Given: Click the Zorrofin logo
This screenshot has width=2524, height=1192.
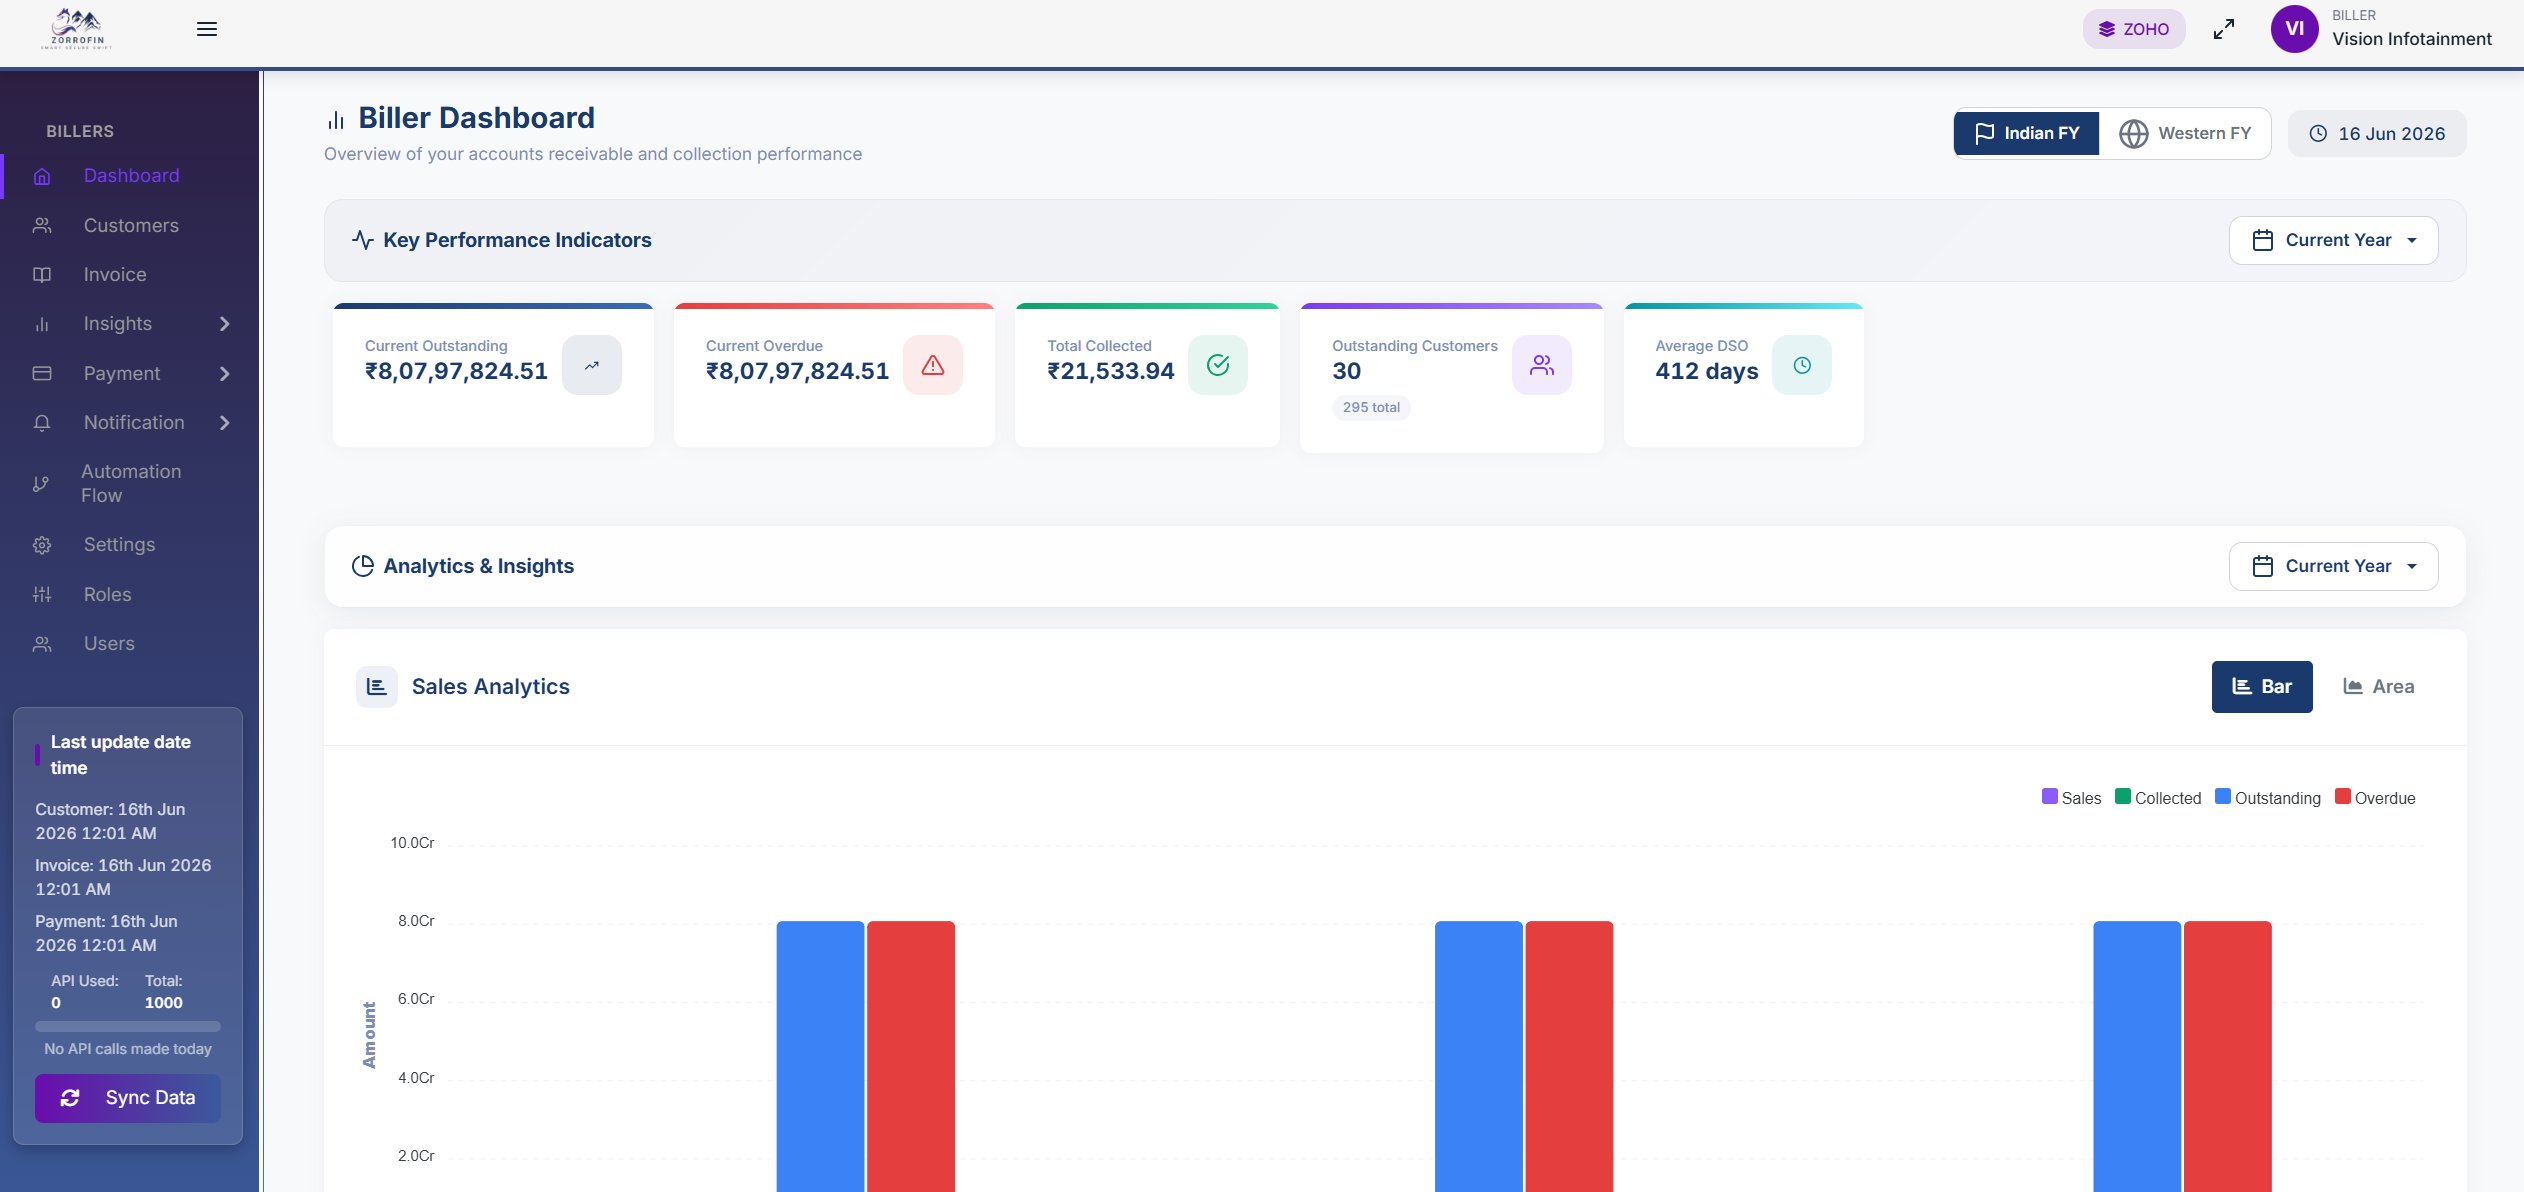Looking at the screenshot, I should pyautogui.click(x=77, y=29).
